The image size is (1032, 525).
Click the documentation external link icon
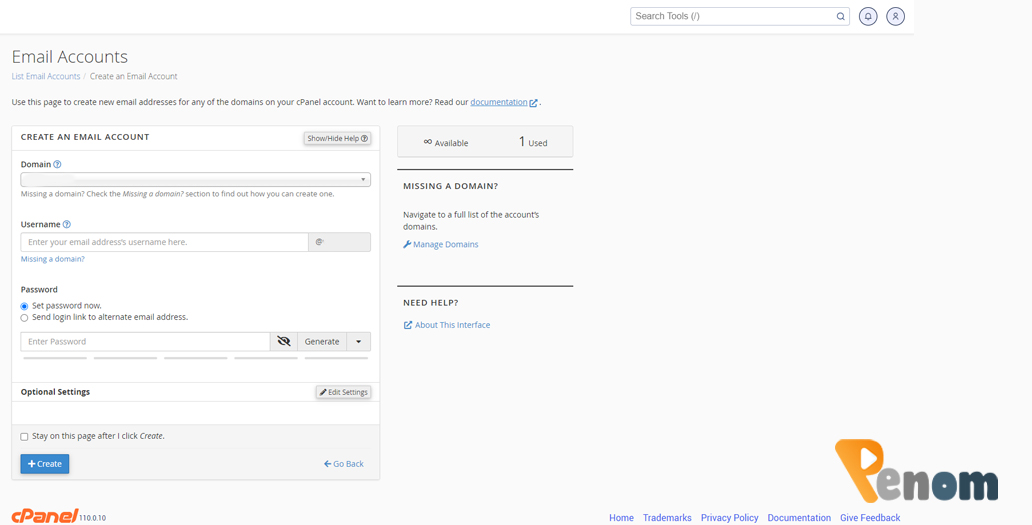point(534,103)
